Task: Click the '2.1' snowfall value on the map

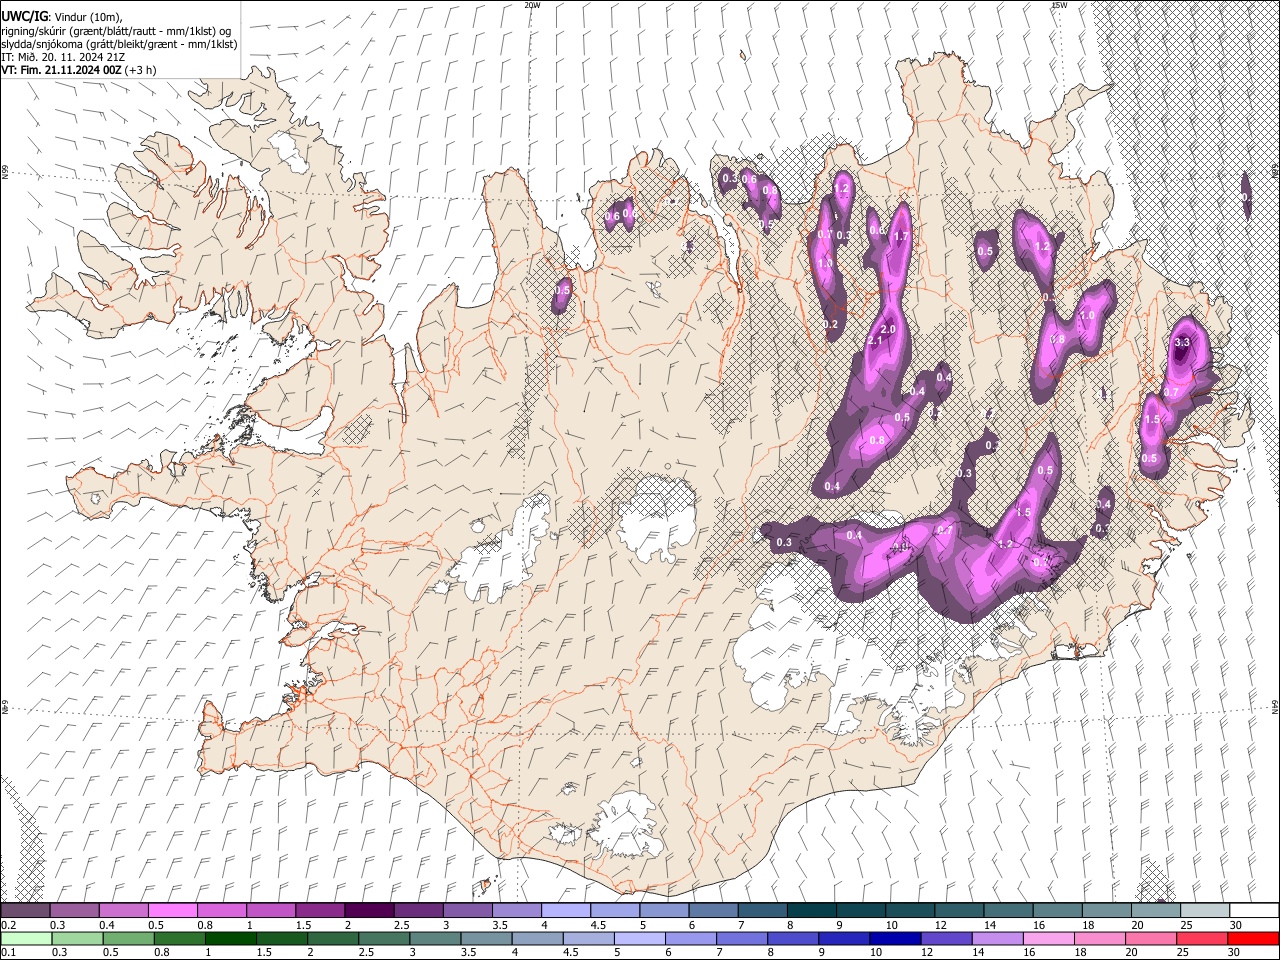Action: 875,342
